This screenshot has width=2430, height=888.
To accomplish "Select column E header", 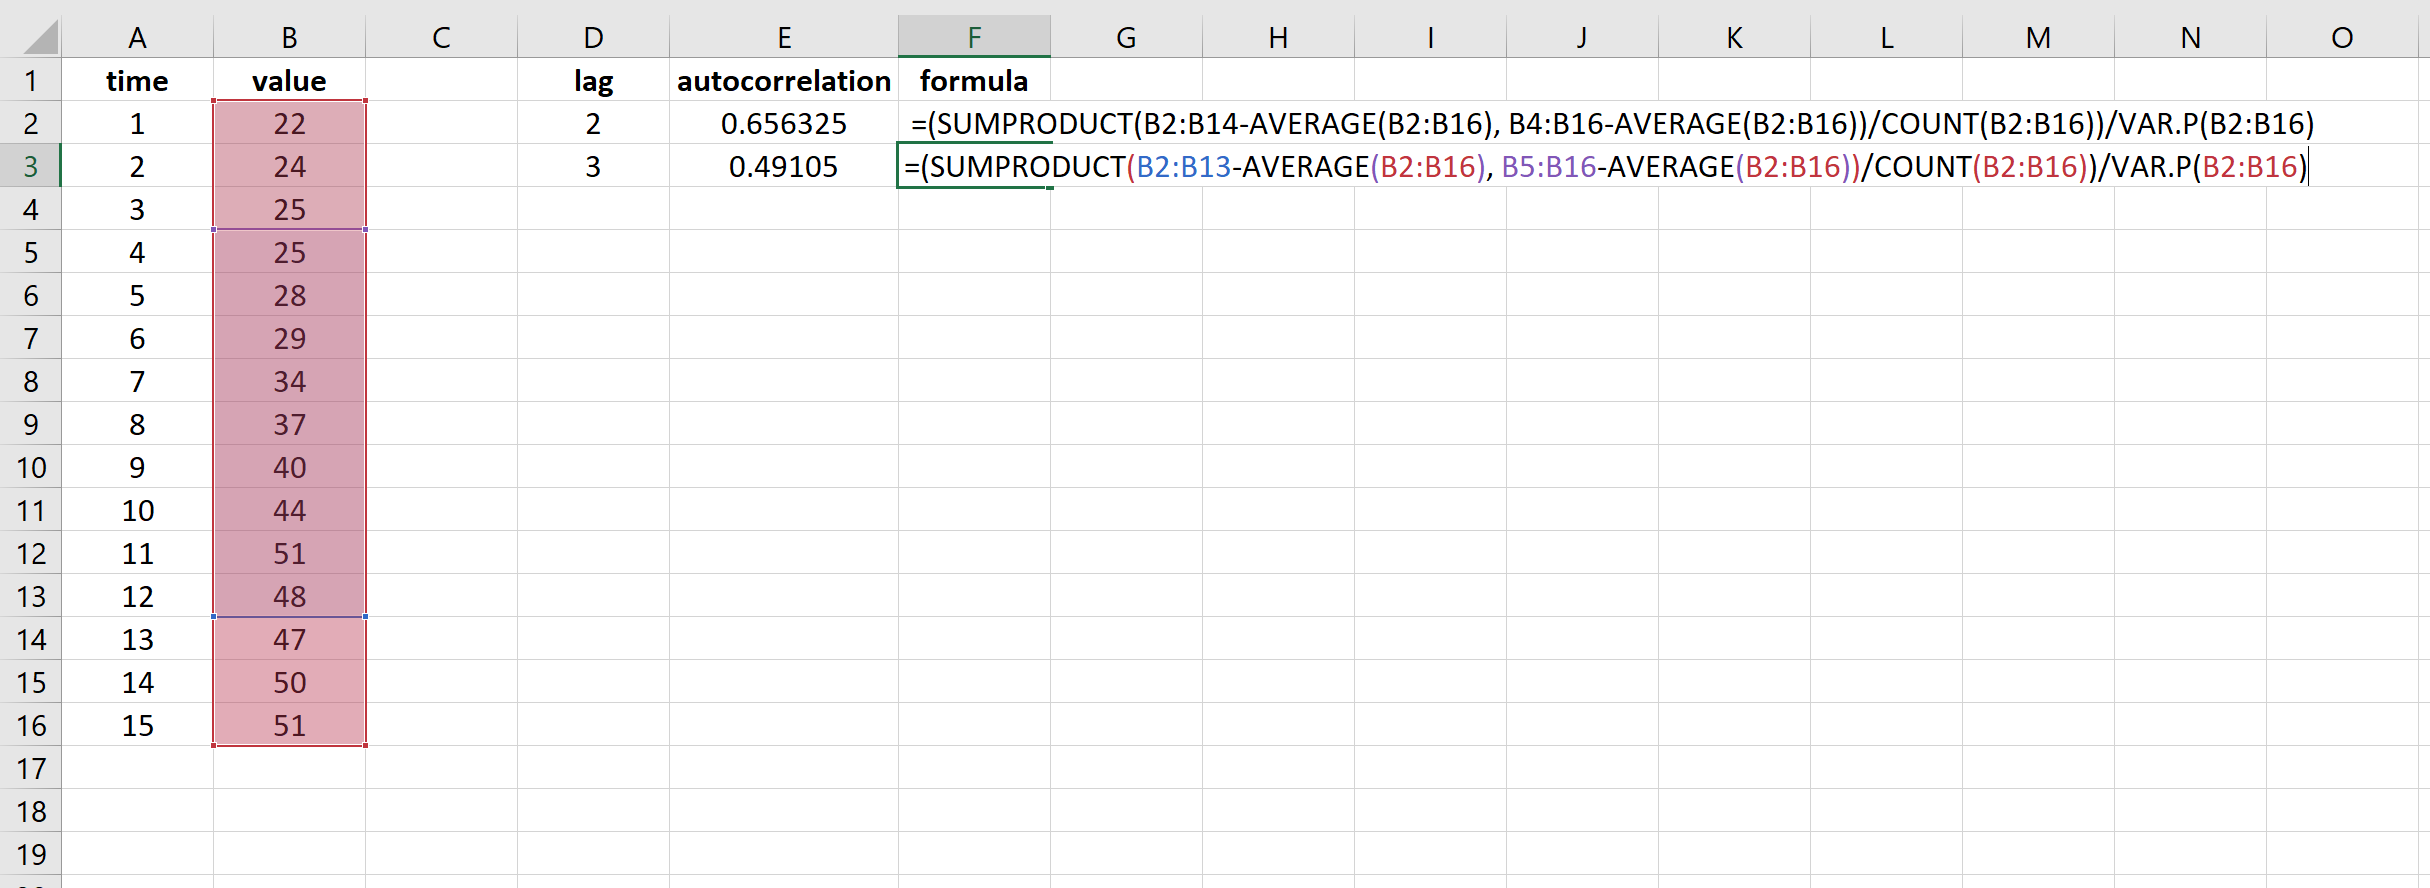I will click(x=784, y=37).
